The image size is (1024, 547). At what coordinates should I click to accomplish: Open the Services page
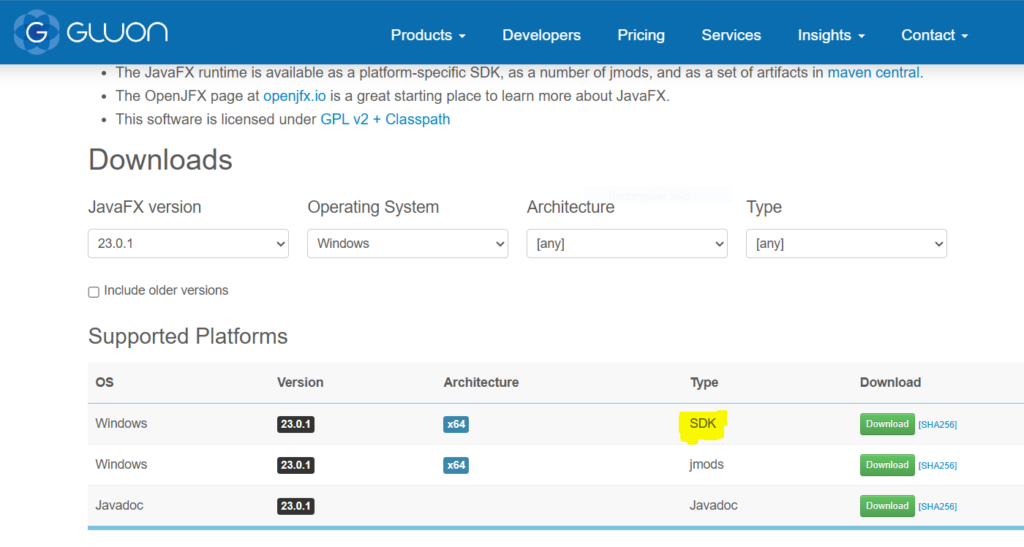(x=731, y=35)
